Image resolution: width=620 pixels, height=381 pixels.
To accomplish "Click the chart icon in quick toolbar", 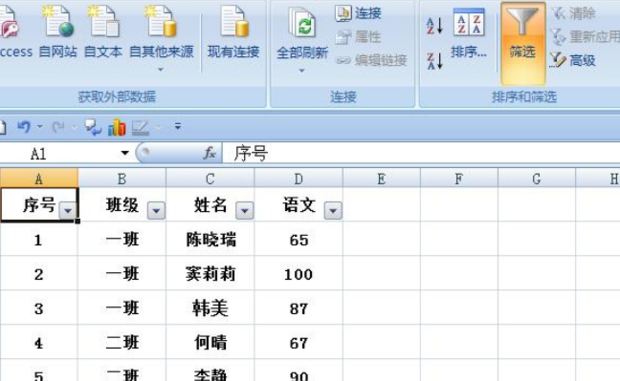I will pyautogui.click(x=117, y=127).
